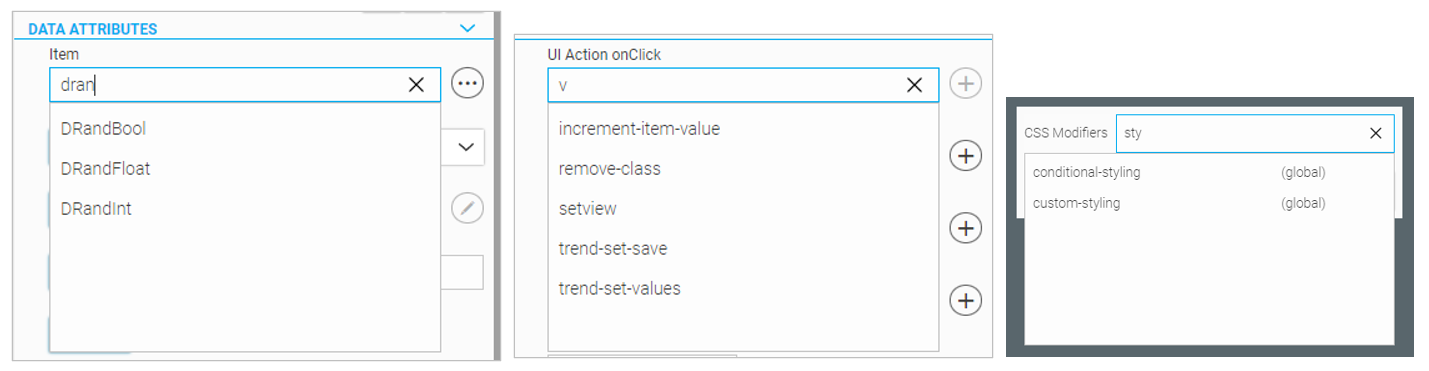Click plus button next to setview
This screenshot has height=371, width=1429.
[x=965, y=228]
